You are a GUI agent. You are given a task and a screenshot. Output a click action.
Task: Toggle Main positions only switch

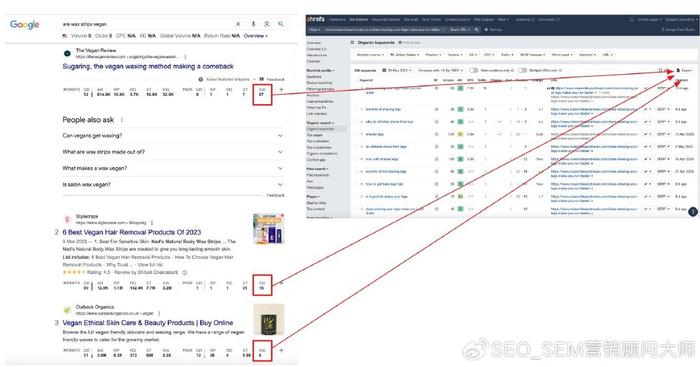474,71
